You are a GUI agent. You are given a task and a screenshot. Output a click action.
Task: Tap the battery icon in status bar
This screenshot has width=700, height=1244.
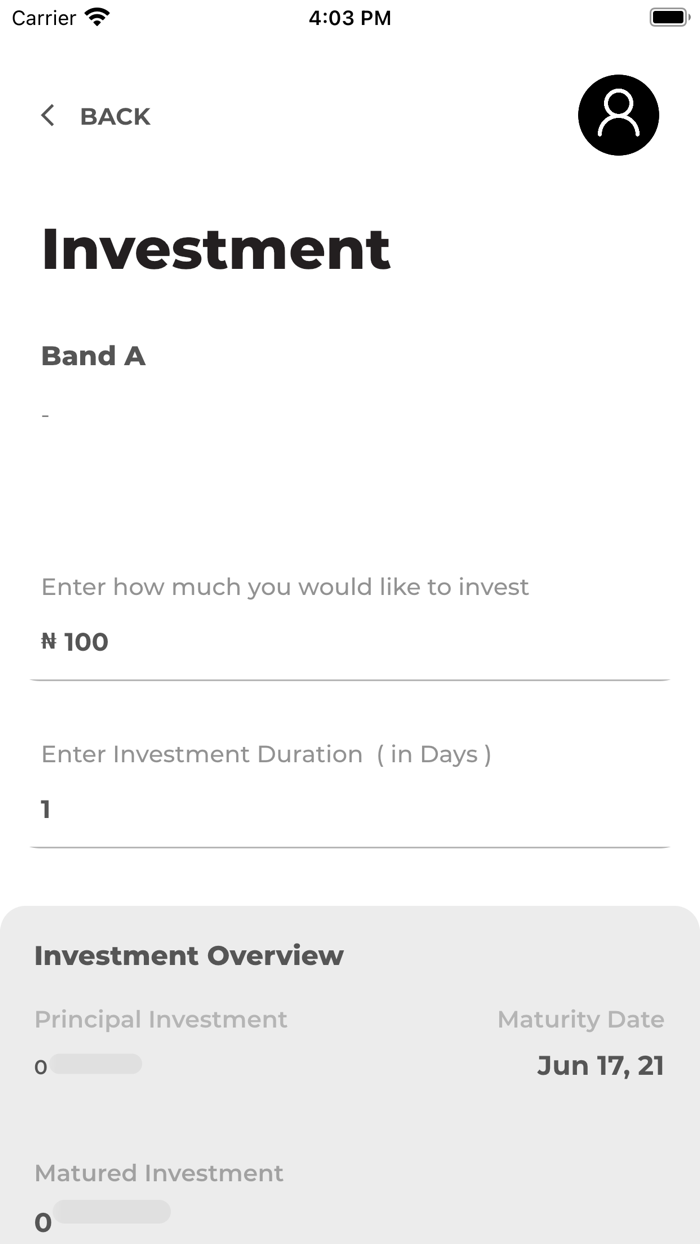tap(669, 17)
